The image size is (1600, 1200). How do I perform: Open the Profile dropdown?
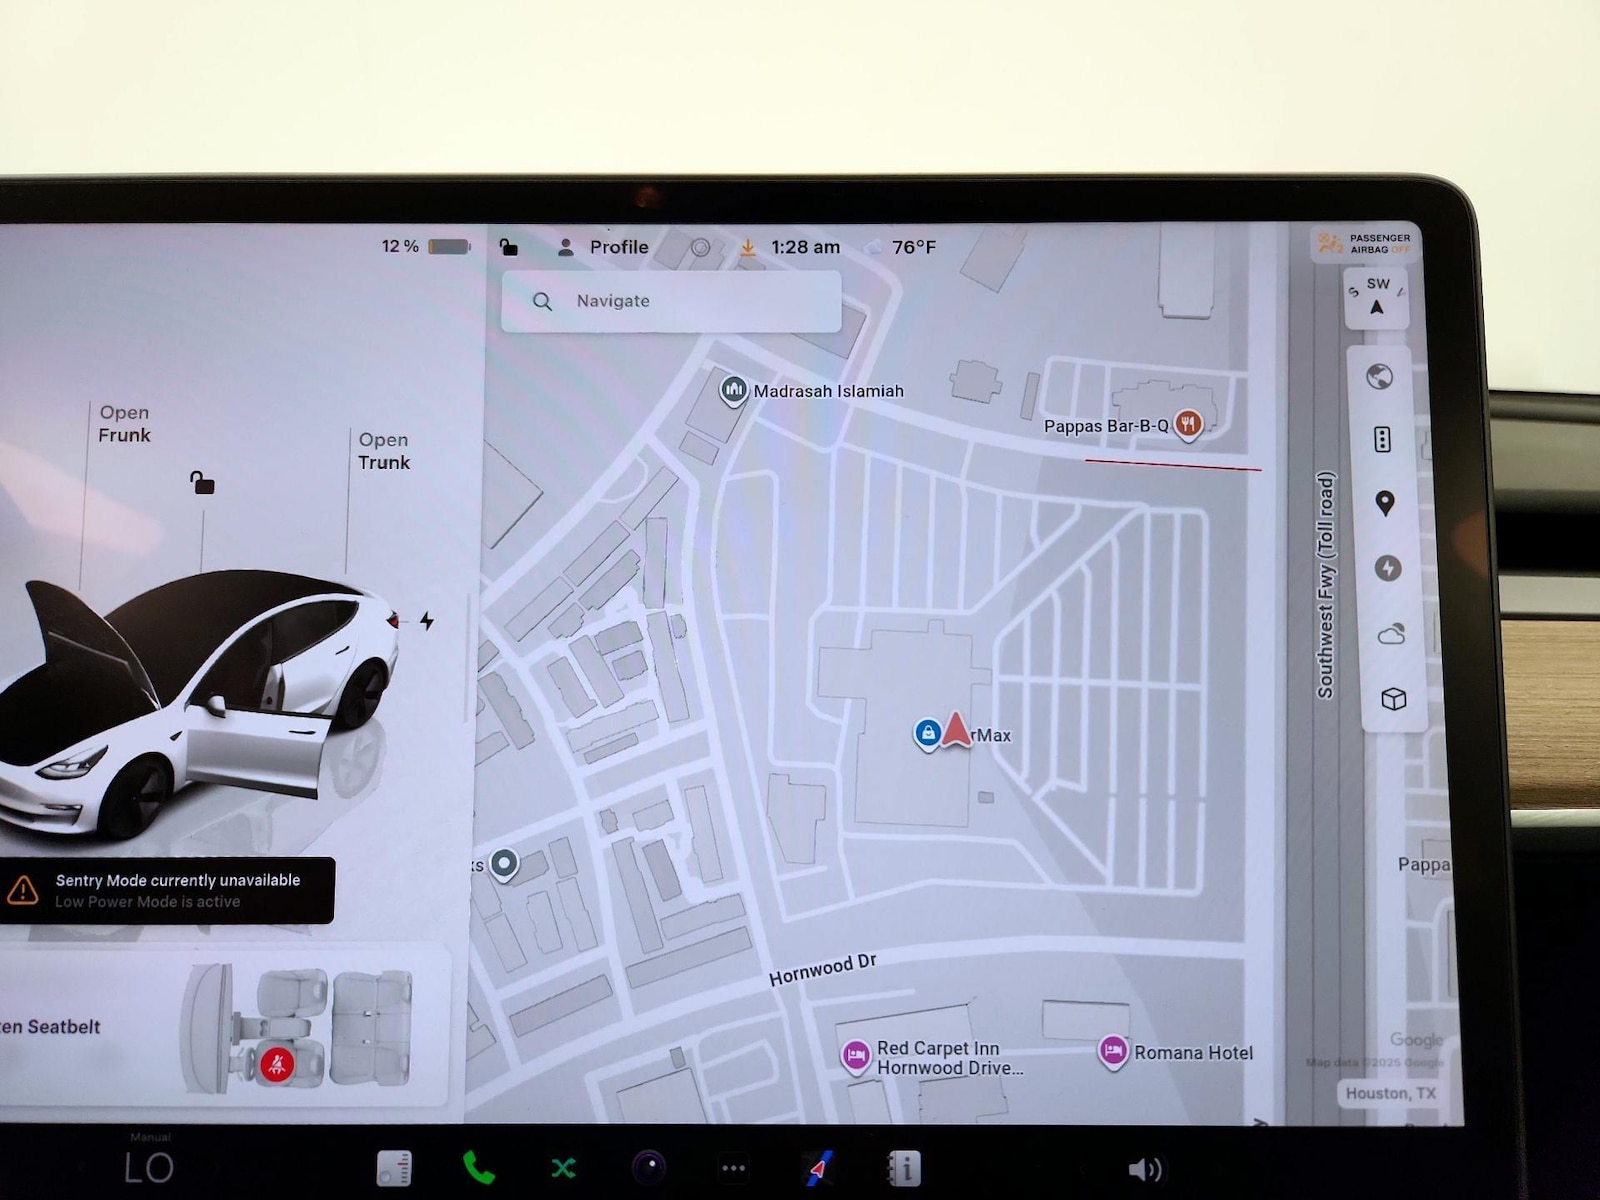point(604,247)
